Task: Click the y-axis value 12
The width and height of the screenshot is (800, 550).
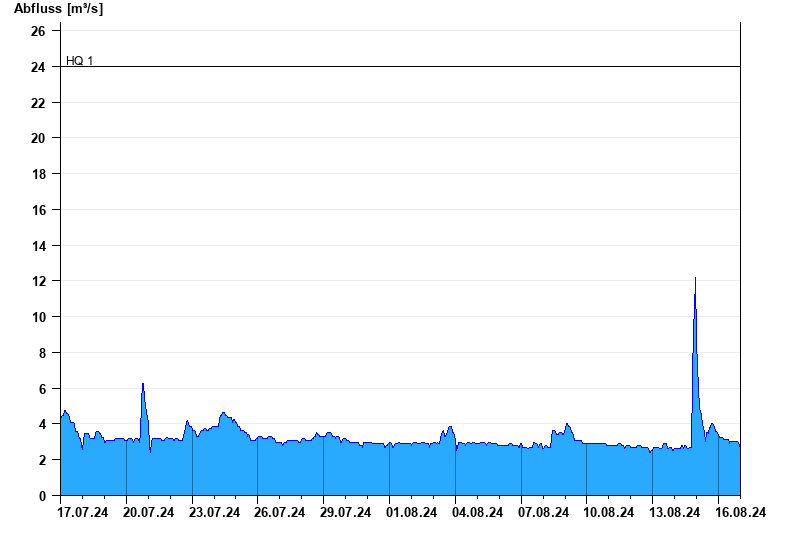Action: [x=38, y=281]
